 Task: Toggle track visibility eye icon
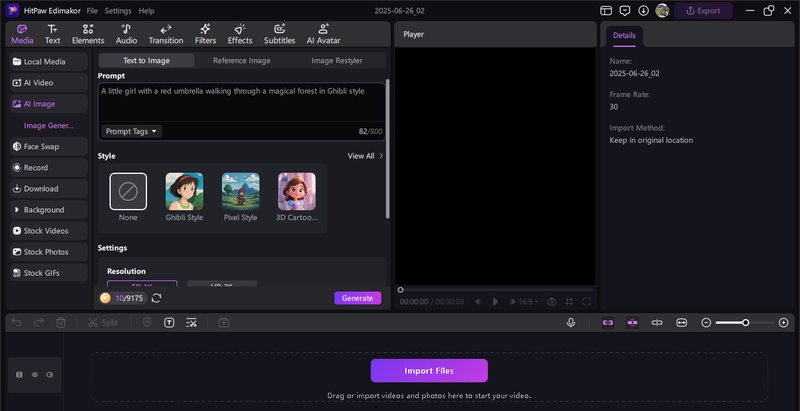[x=35, y=375]
